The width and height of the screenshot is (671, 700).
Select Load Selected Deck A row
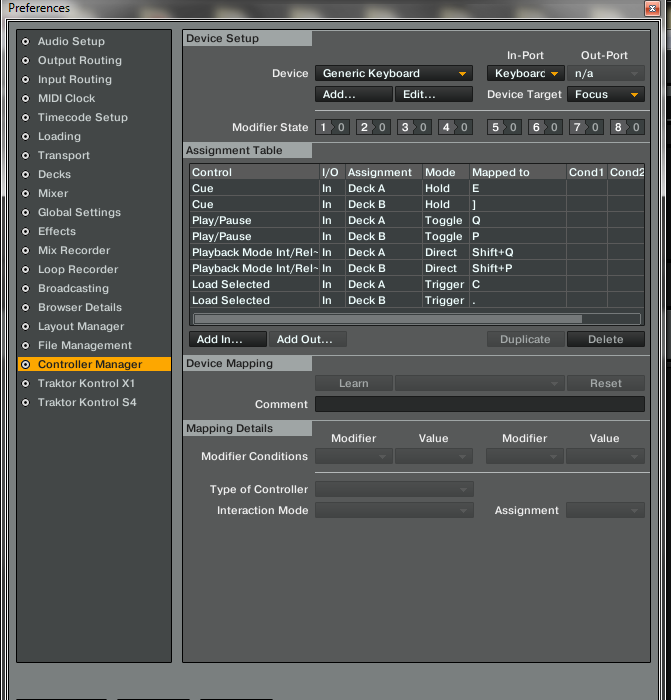coord(417,285)
